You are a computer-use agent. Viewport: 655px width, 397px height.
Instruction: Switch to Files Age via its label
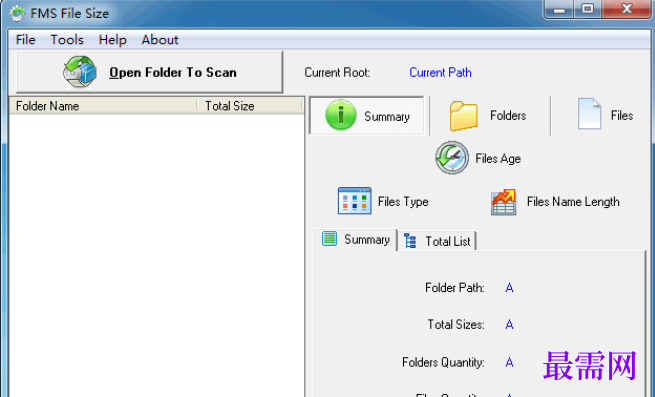coord(498,159)
